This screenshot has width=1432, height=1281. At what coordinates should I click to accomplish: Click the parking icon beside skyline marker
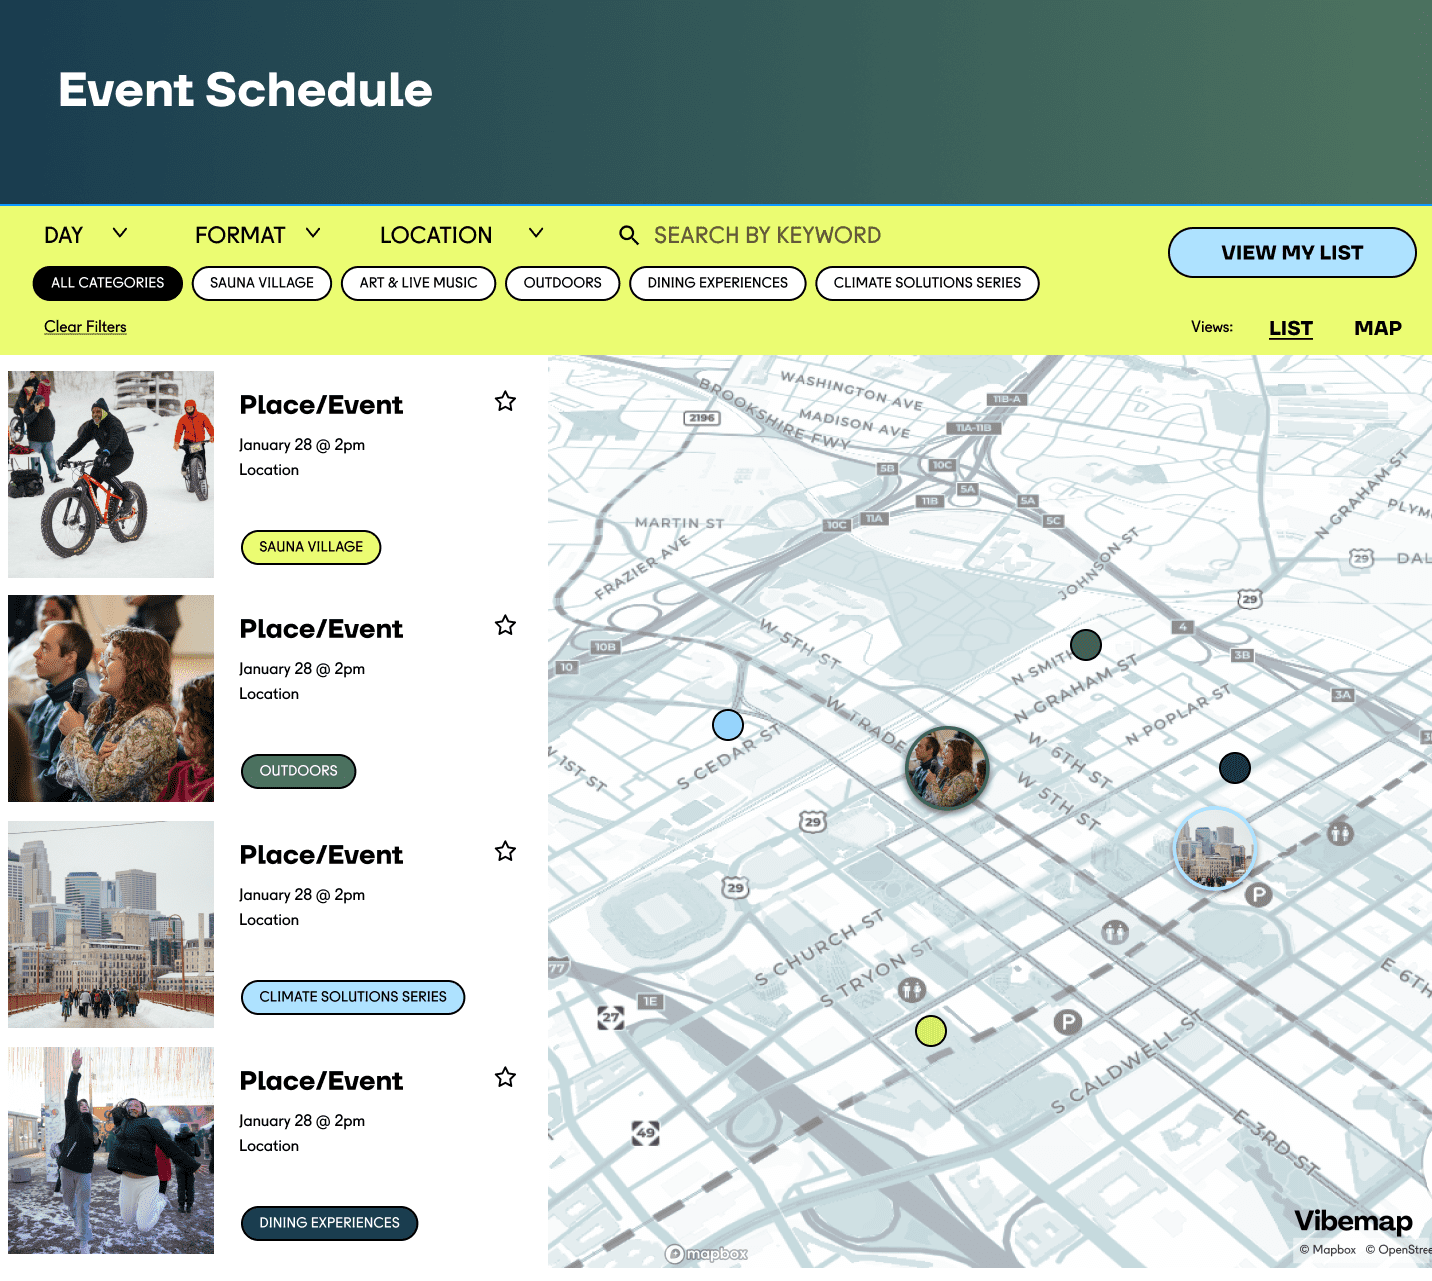click(1258, 895)
